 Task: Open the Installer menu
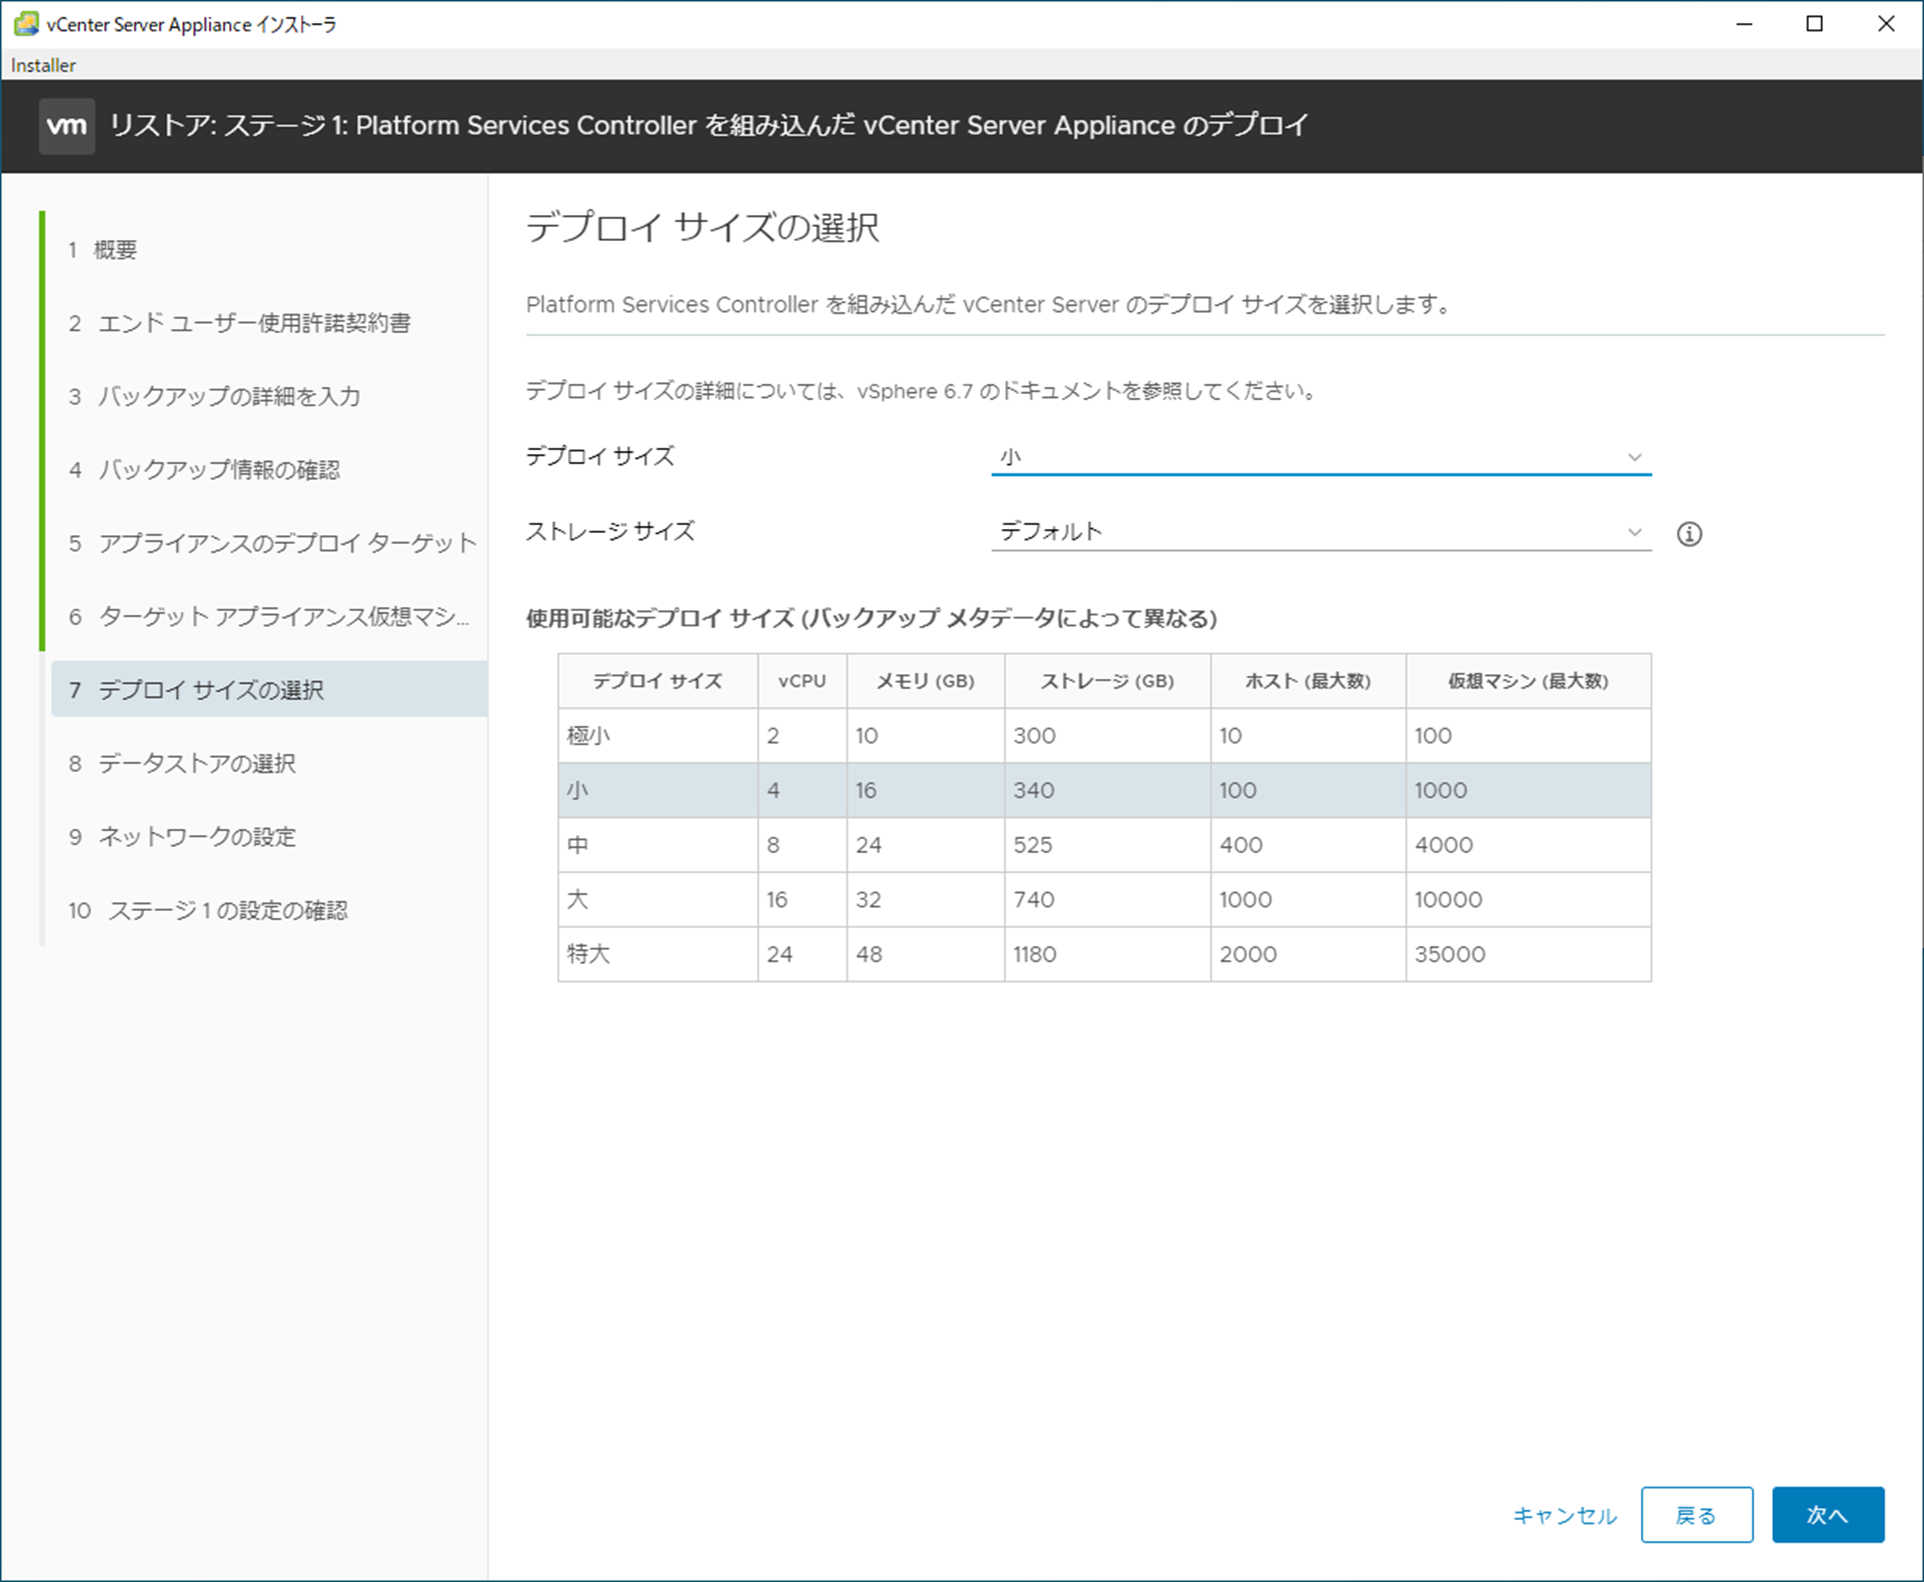tap(43, 65)
